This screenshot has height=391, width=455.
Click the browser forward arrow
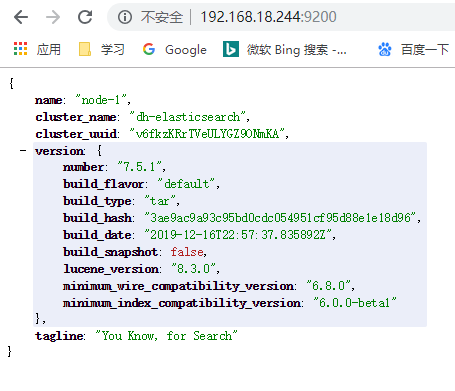point(53,17)
